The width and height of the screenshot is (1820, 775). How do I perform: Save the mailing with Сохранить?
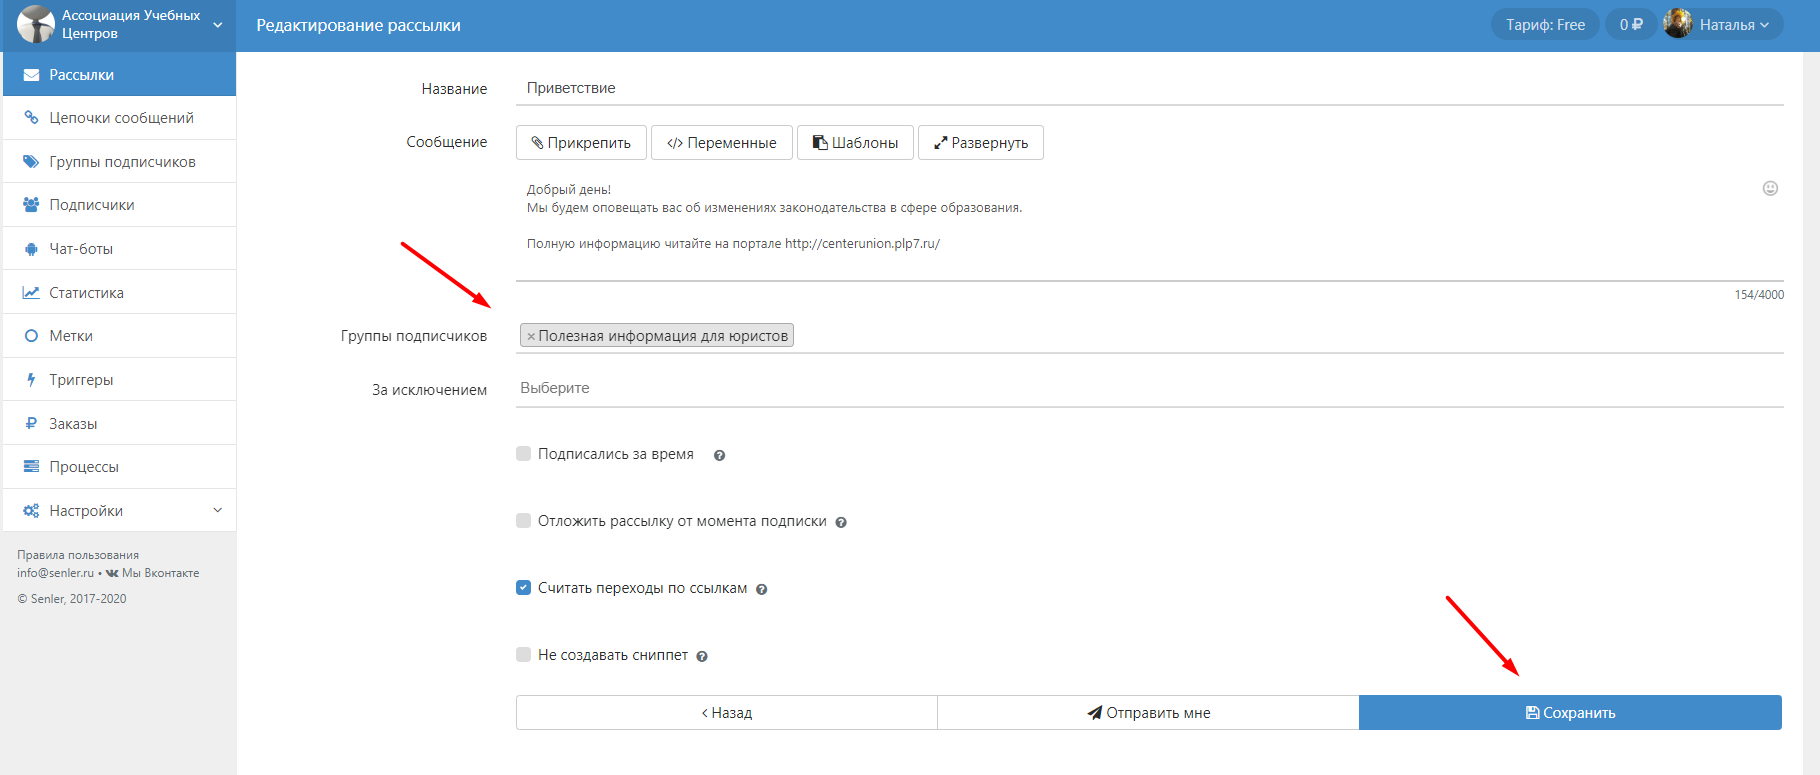pyautogui.click(x=1570, y=713)
